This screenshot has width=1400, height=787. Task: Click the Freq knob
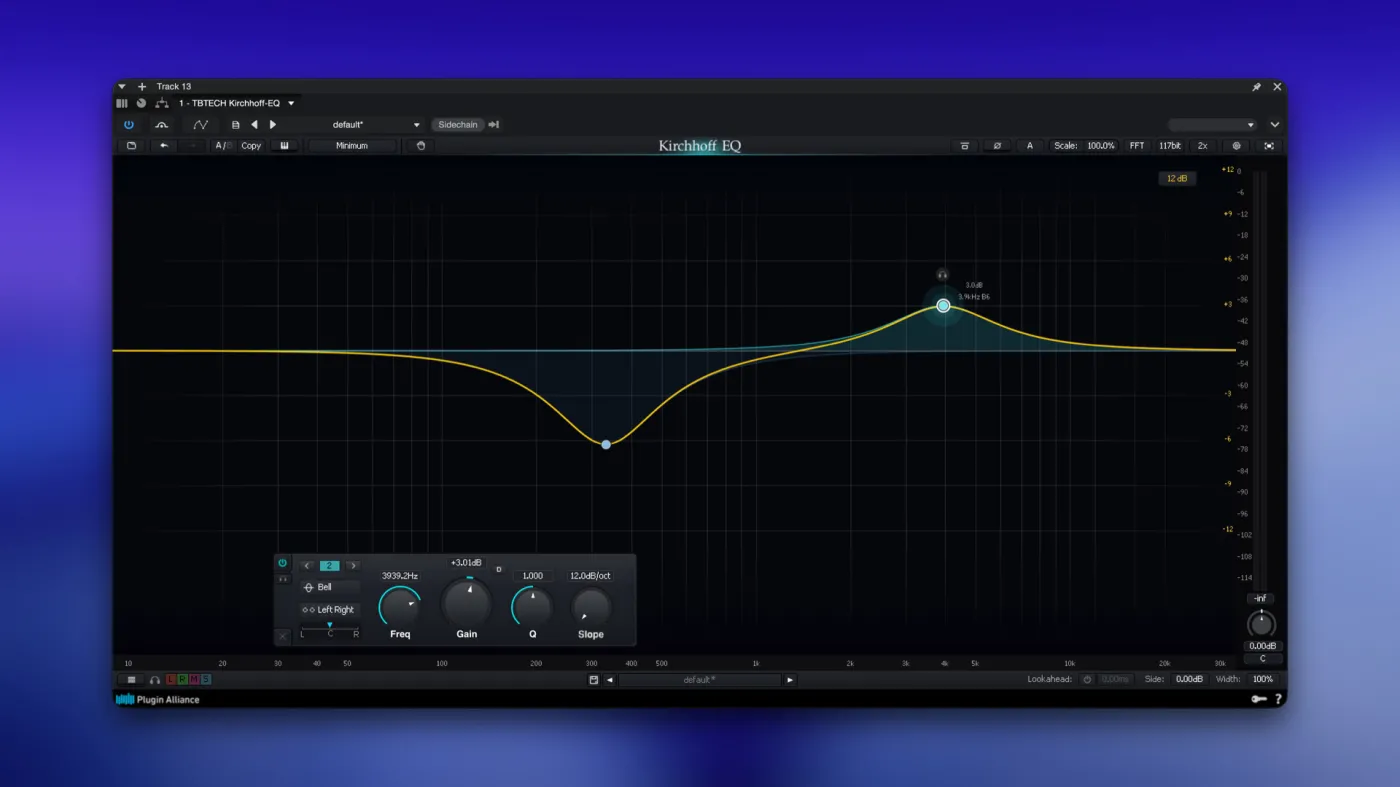399,606
